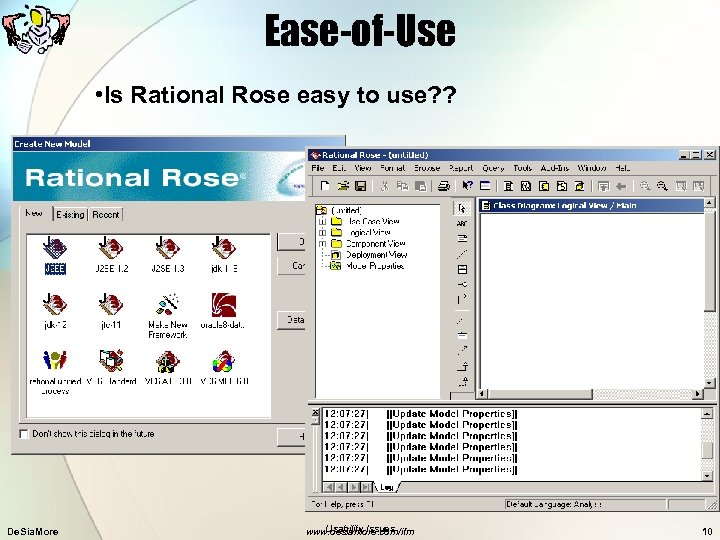Click the Zoom In magnifier toolbar icon
This screenshot has height=540, width=720.
point(645,186)
